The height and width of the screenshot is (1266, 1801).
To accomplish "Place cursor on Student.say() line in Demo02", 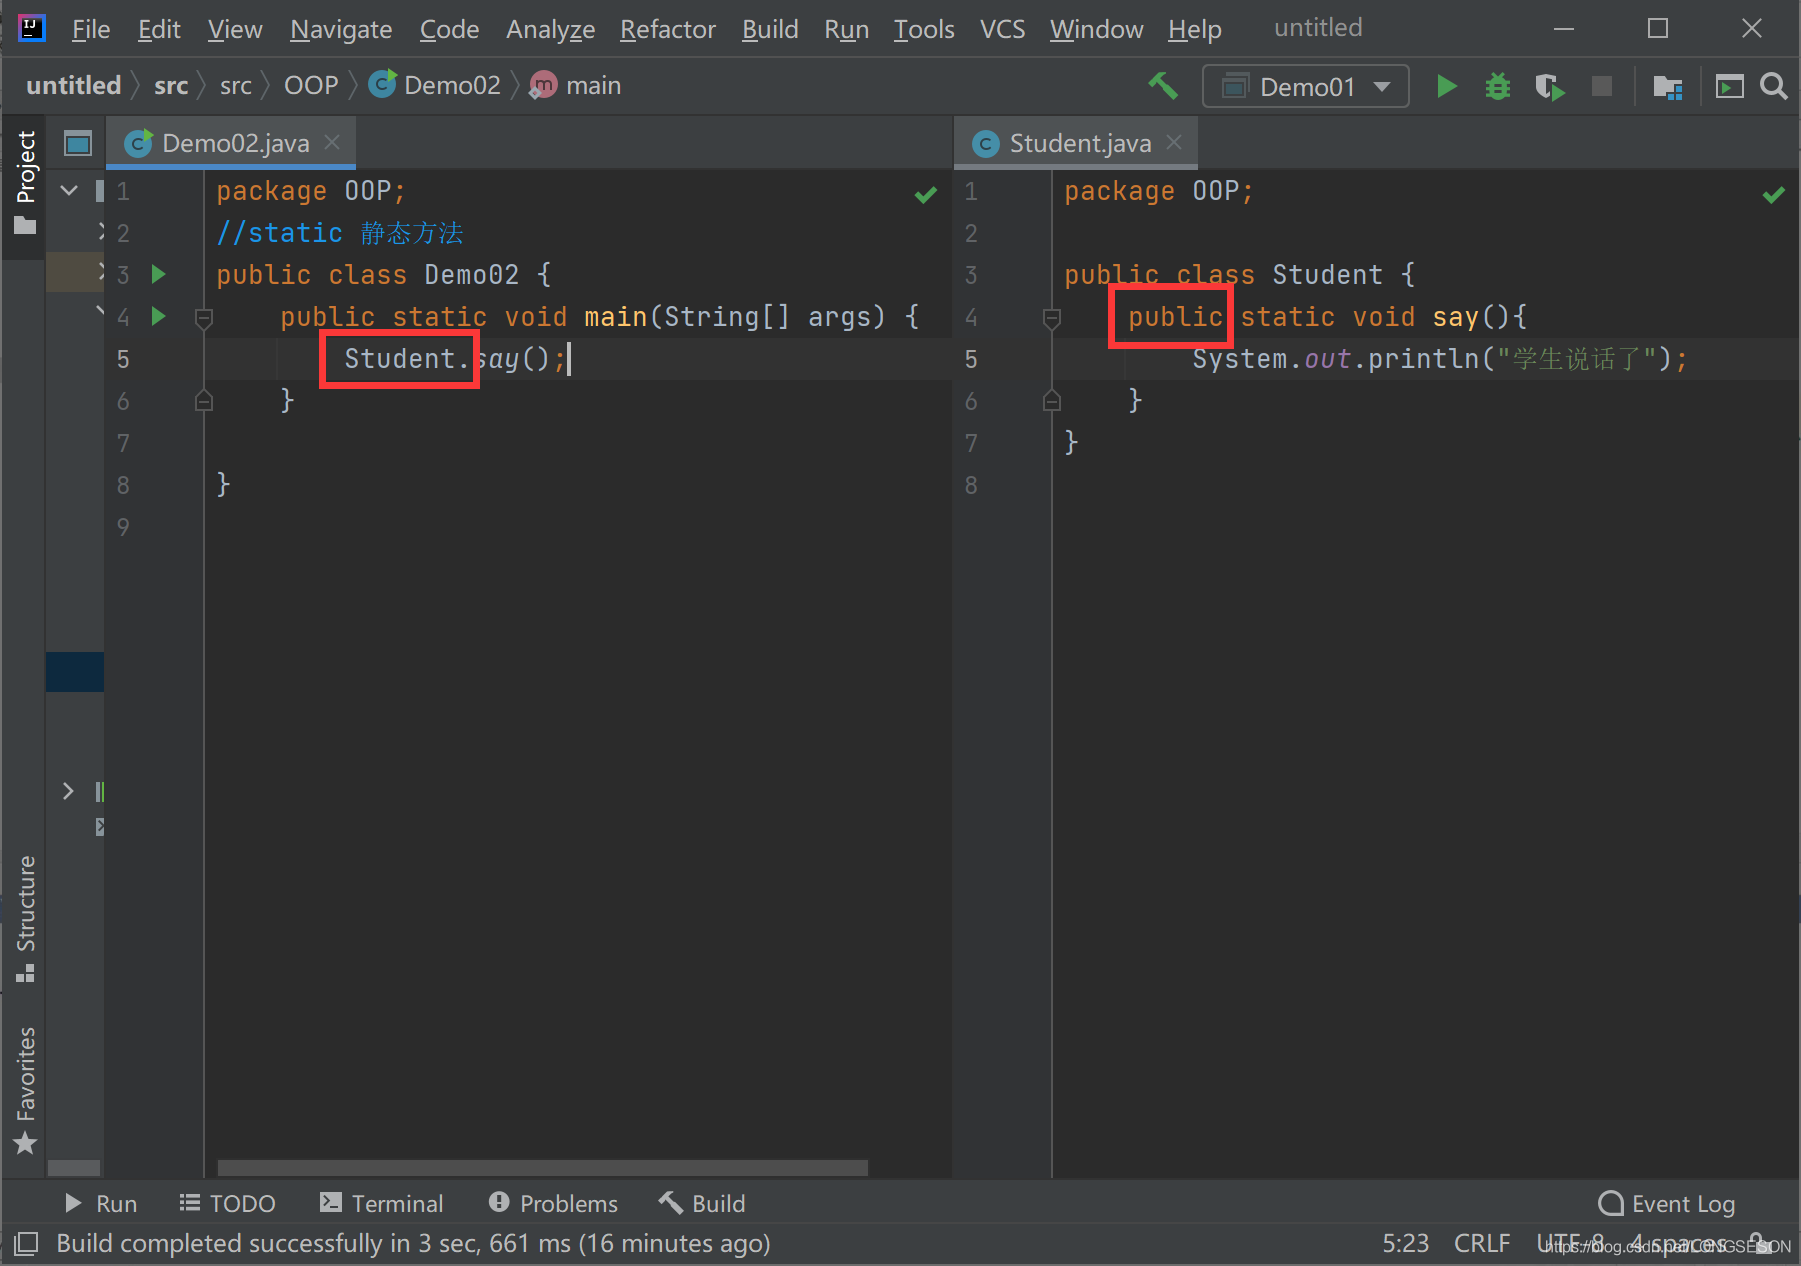I will 455,359.
